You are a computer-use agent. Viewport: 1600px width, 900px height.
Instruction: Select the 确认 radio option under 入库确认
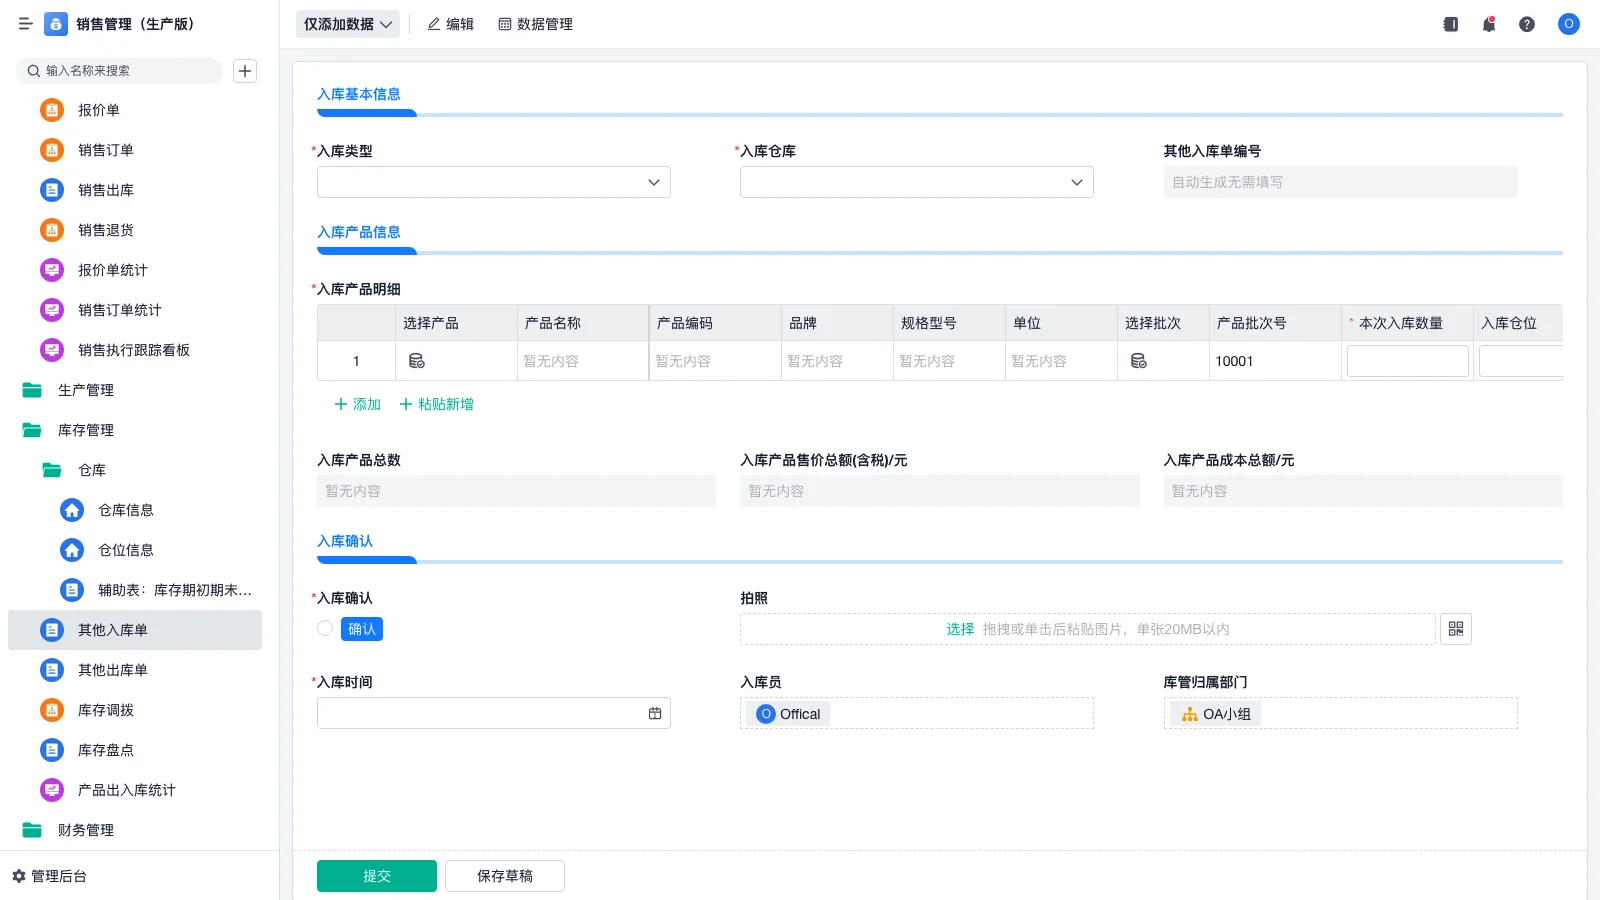[324, 628]
